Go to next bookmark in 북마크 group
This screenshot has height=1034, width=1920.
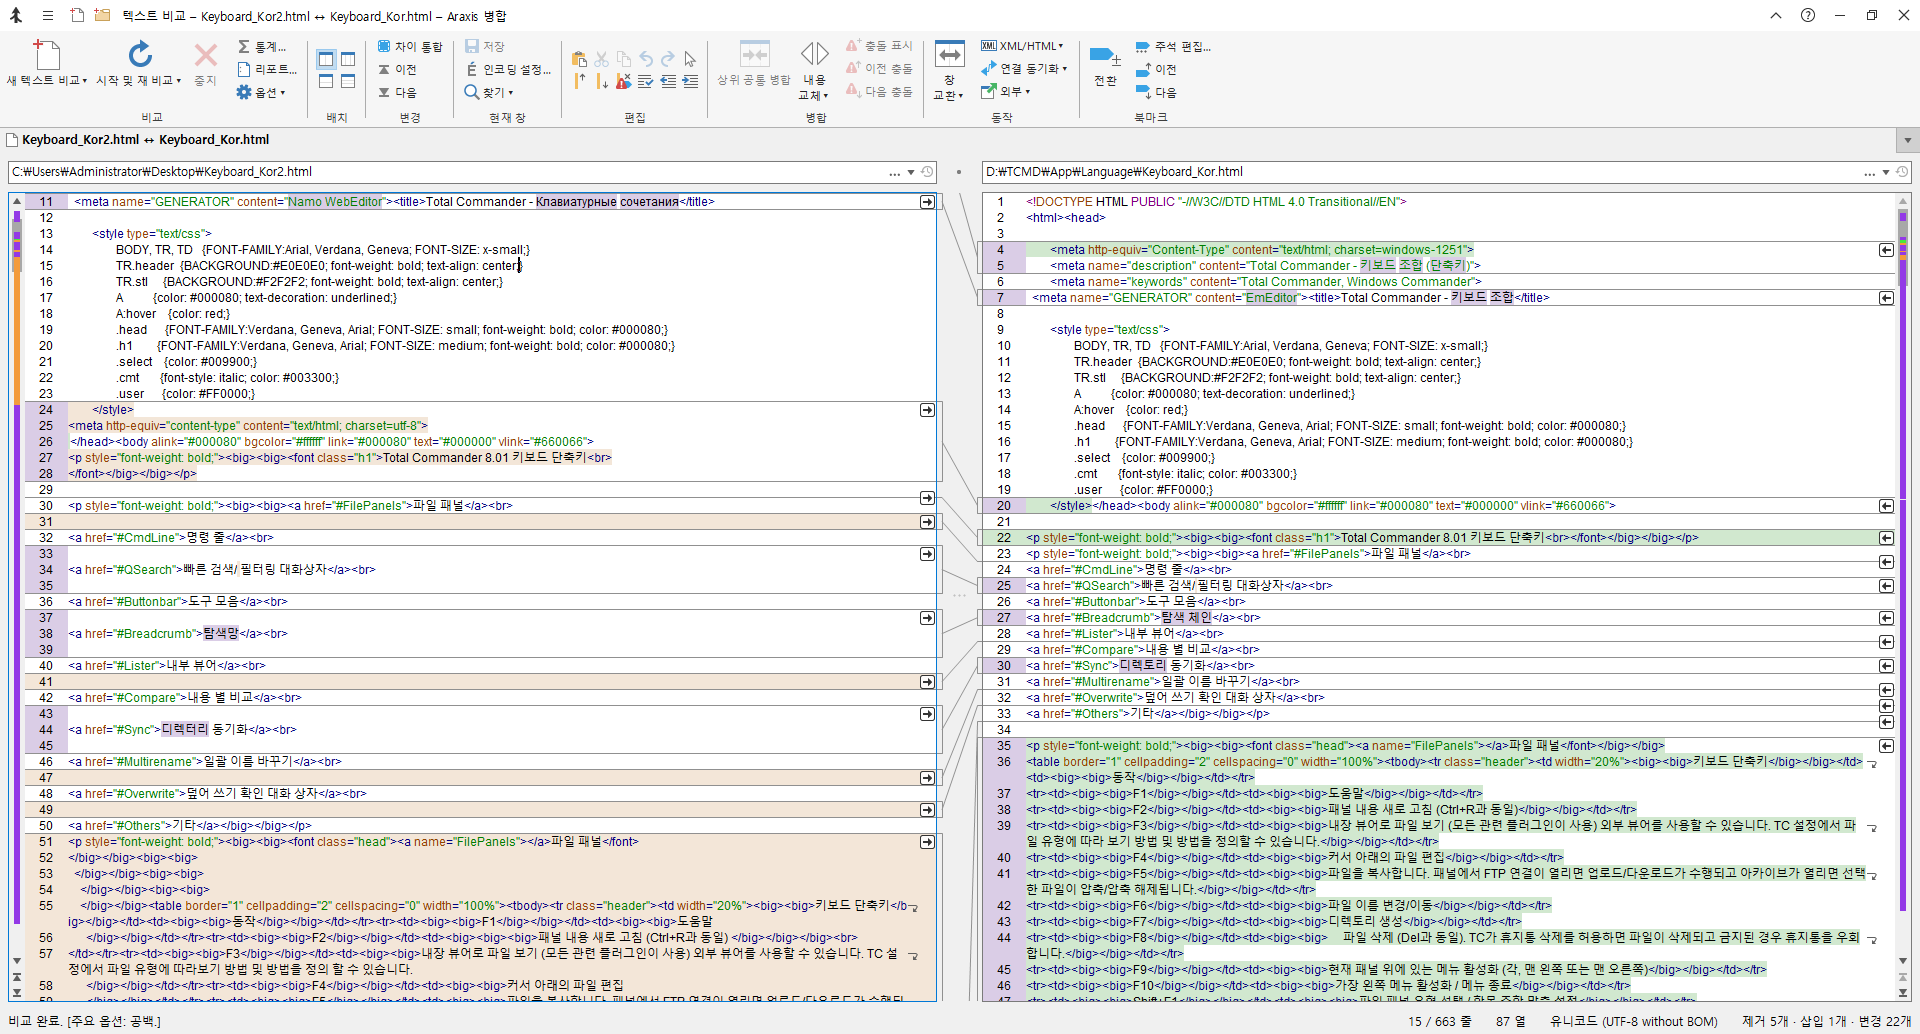[x=1157, y=92]
